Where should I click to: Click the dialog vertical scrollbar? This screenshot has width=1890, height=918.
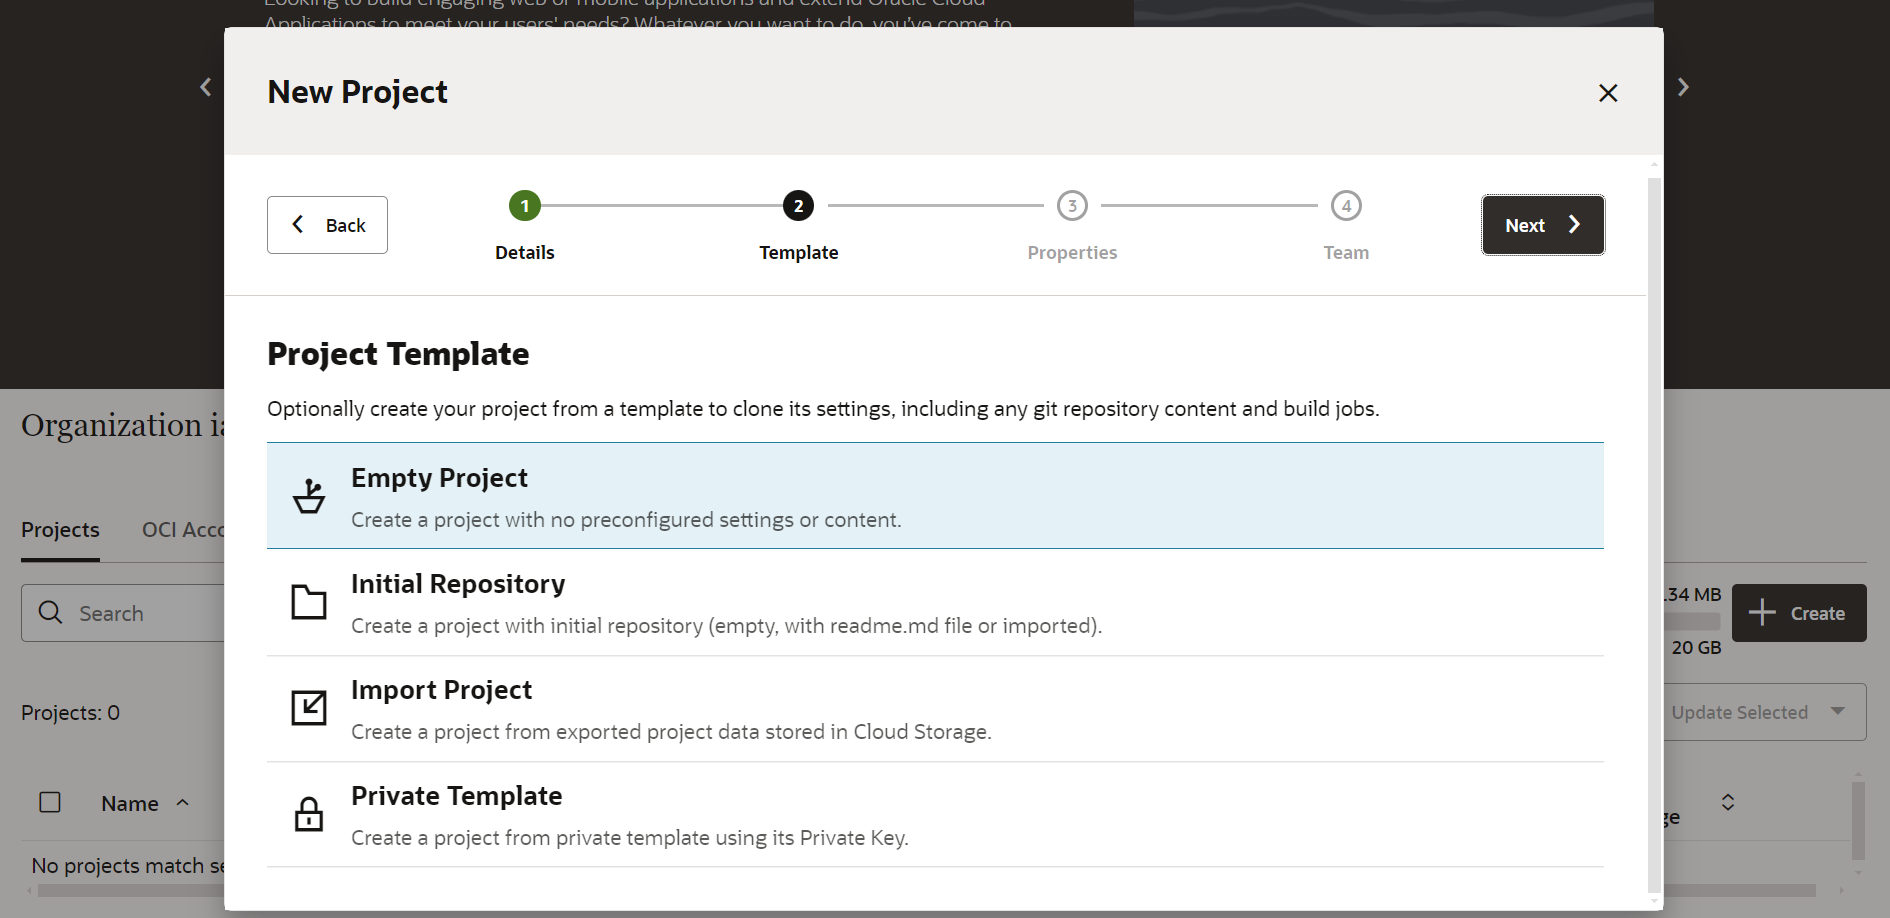[x=1654, y=535]
